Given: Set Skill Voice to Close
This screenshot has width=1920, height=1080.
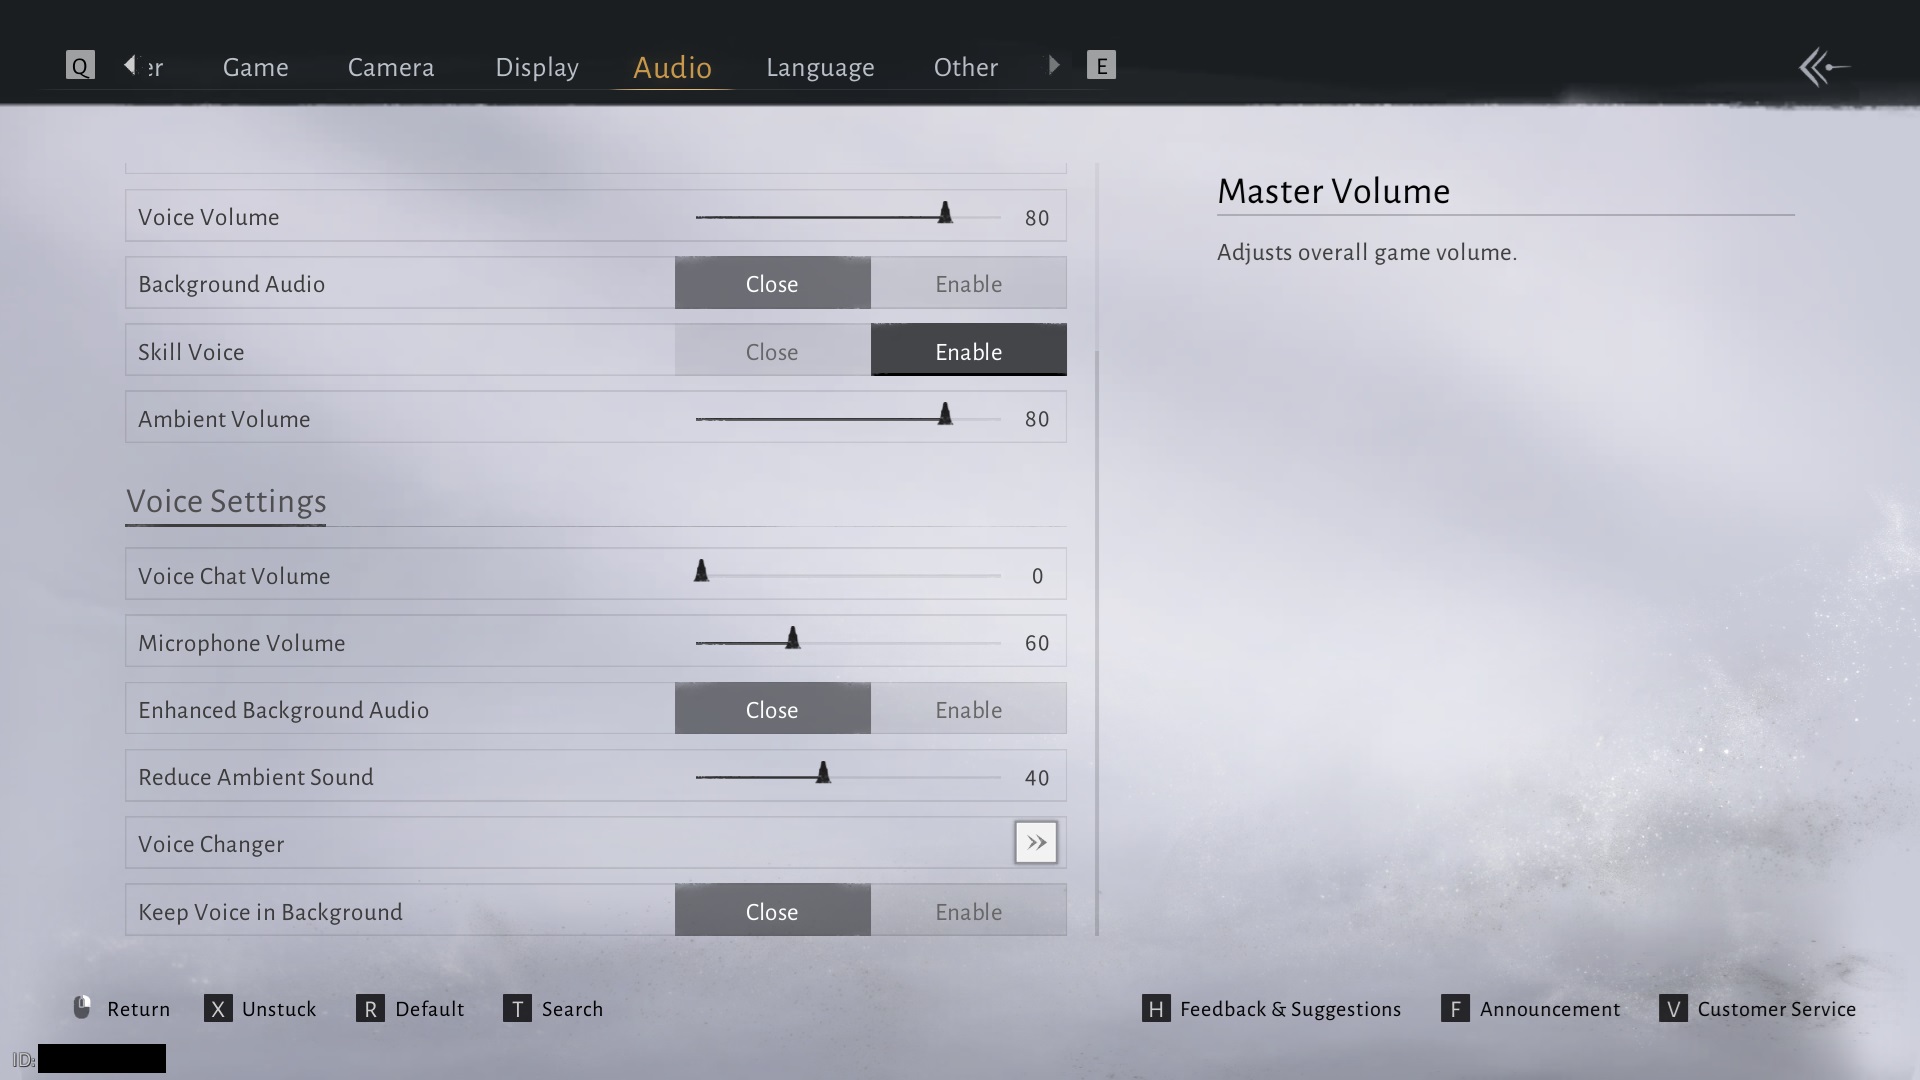Looking at the screenshot, I should pos(772,352).
